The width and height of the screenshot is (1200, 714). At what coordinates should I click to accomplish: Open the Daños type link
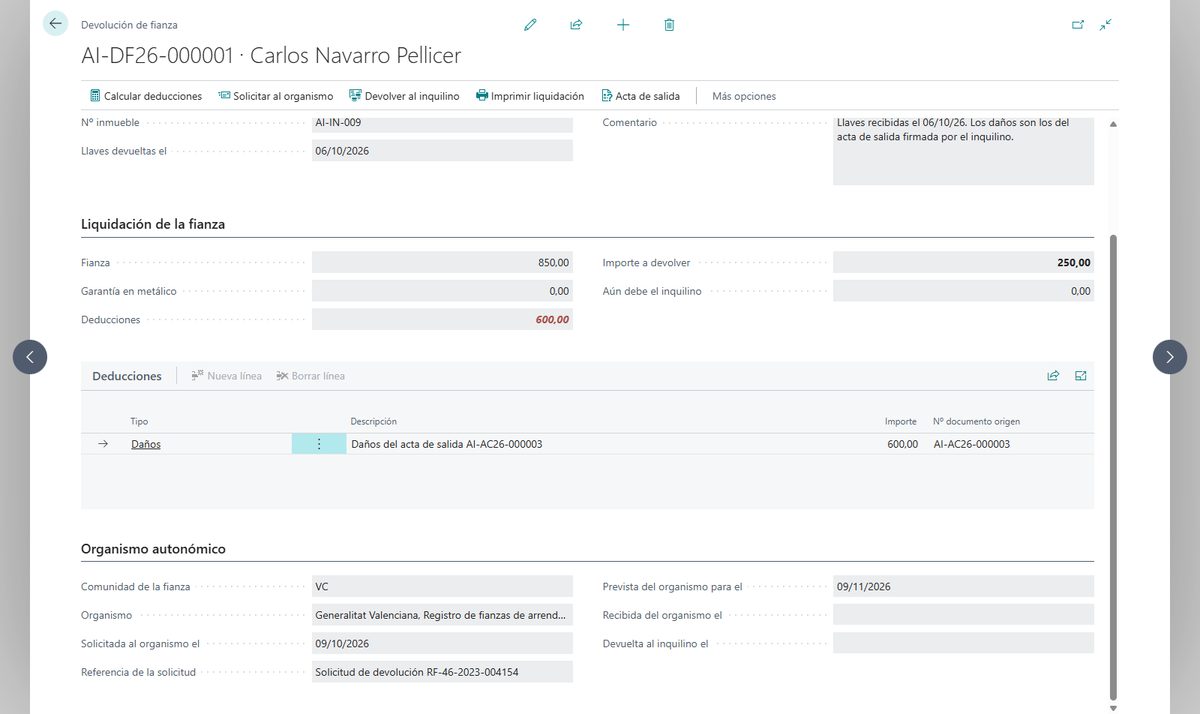[x=146, y=444]
